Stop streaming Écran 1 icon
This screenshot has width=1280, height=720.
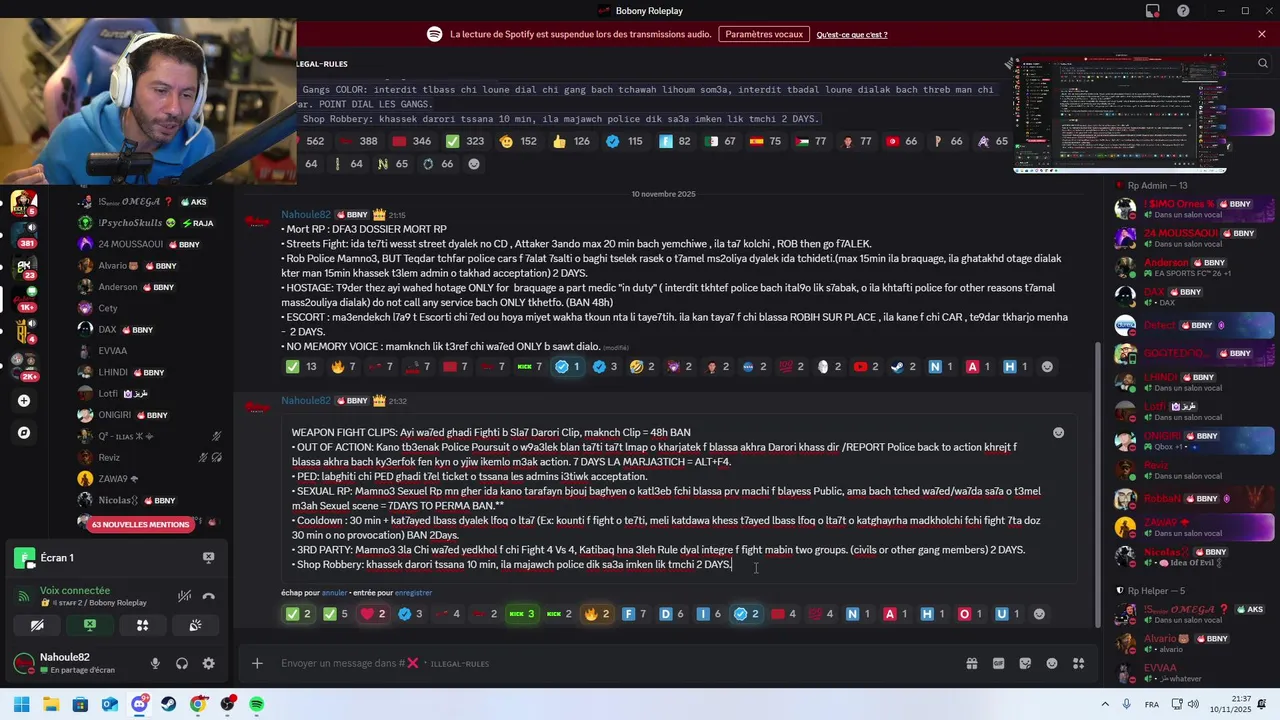(208, 558)
